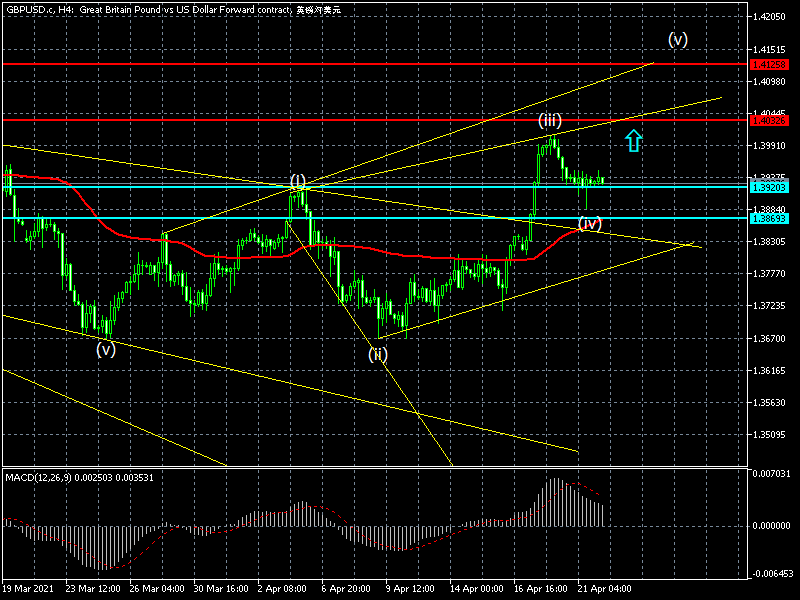Click the MACD(12,26,9) indicator label
The image size is (800, 600).
39,478
